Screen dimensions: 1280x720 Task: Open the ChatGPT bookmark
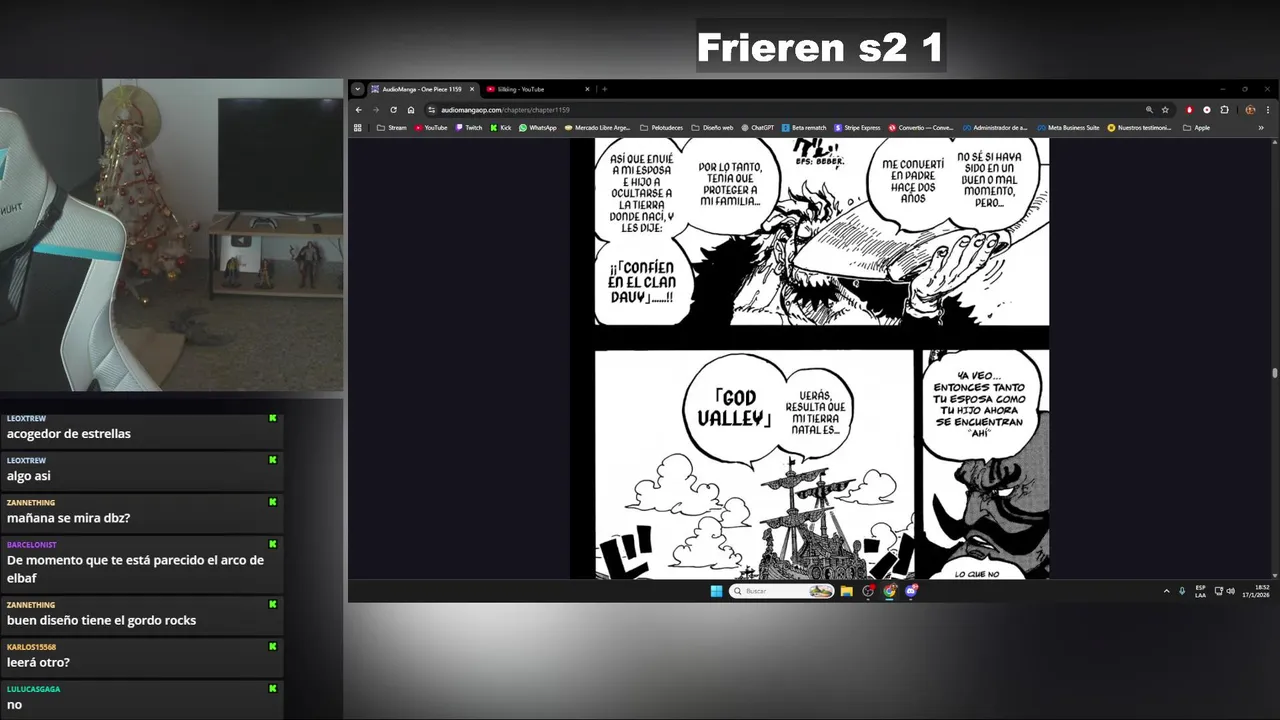pyautogui.click(x=757, y=128)
